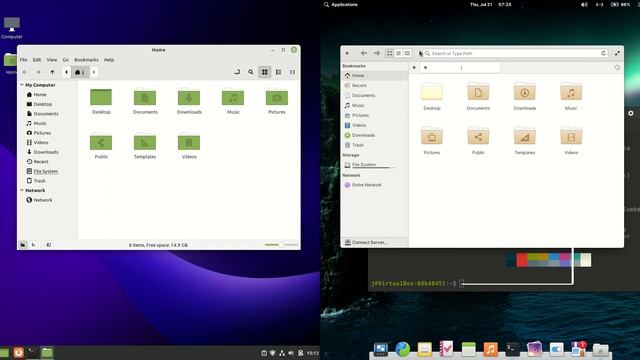Collapse the My Computer sidebar section

pyautogui.click(x=22, y=85)
